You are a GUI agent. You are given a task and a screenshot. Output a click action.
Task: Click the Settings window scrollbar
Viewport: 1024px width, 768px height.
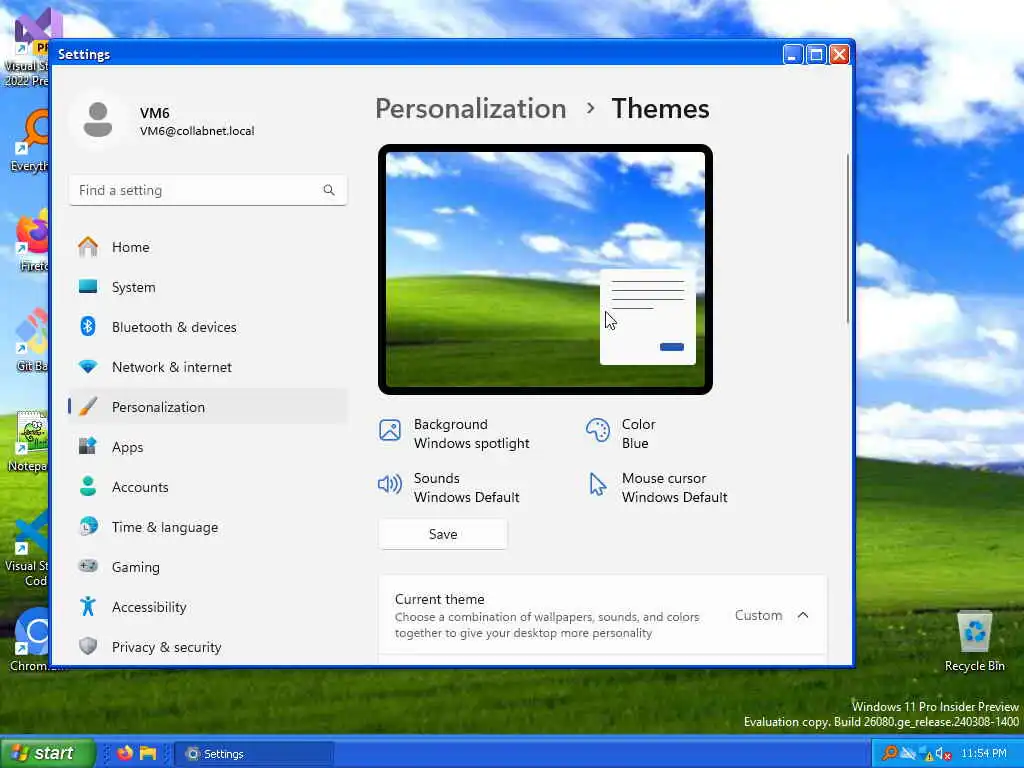point(848,238)
